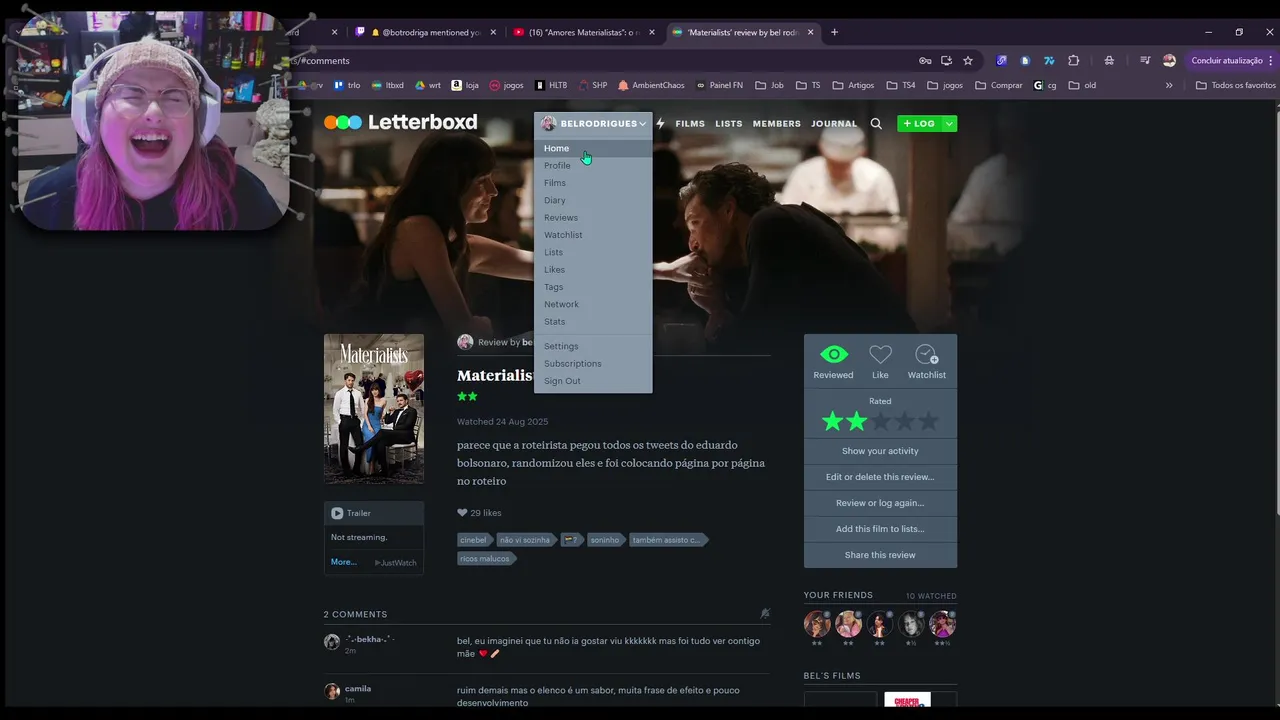The width and height of the screenshot is (1280, 720).
Task: Open camila's commenter avatar
Action: 332,691
